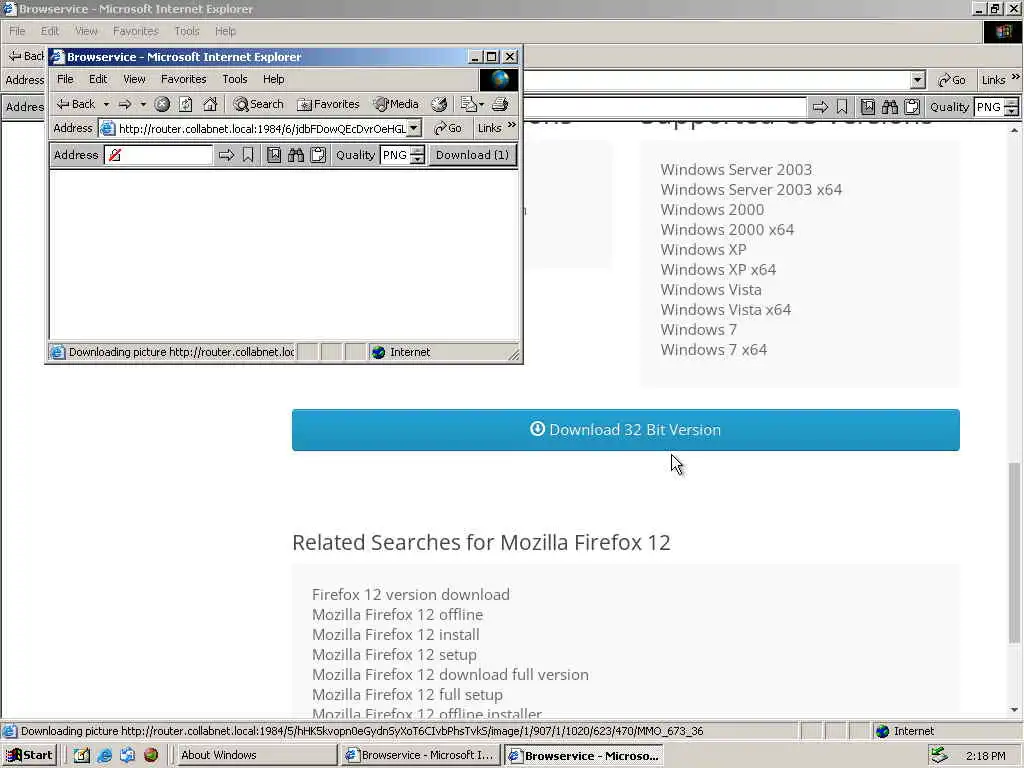1024x768 pixels.
Task: Open Favorites menu in the front Browservice window
Action: pos(184,79)
